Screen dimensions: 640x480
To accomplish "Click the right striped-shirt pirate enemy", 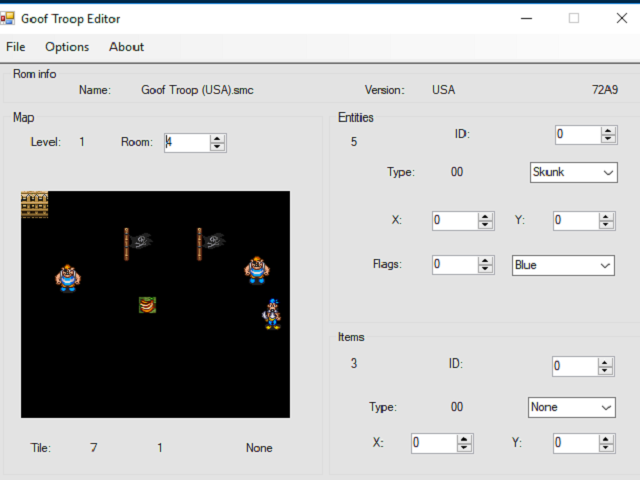I will [257, 269].
